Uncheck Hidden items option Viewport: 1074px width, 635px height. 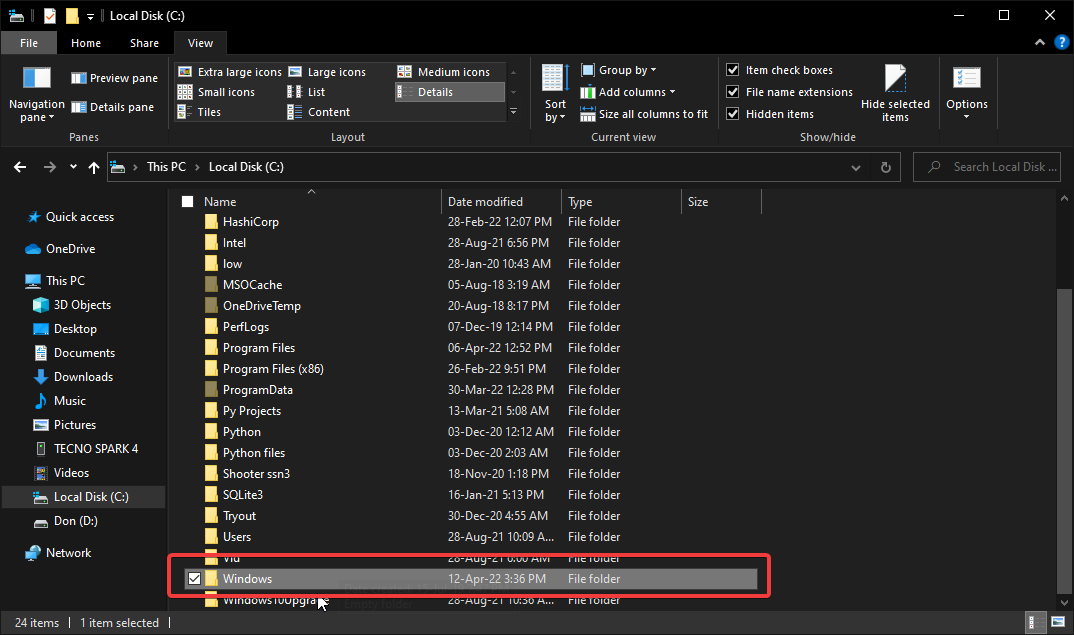pos(732,114)
